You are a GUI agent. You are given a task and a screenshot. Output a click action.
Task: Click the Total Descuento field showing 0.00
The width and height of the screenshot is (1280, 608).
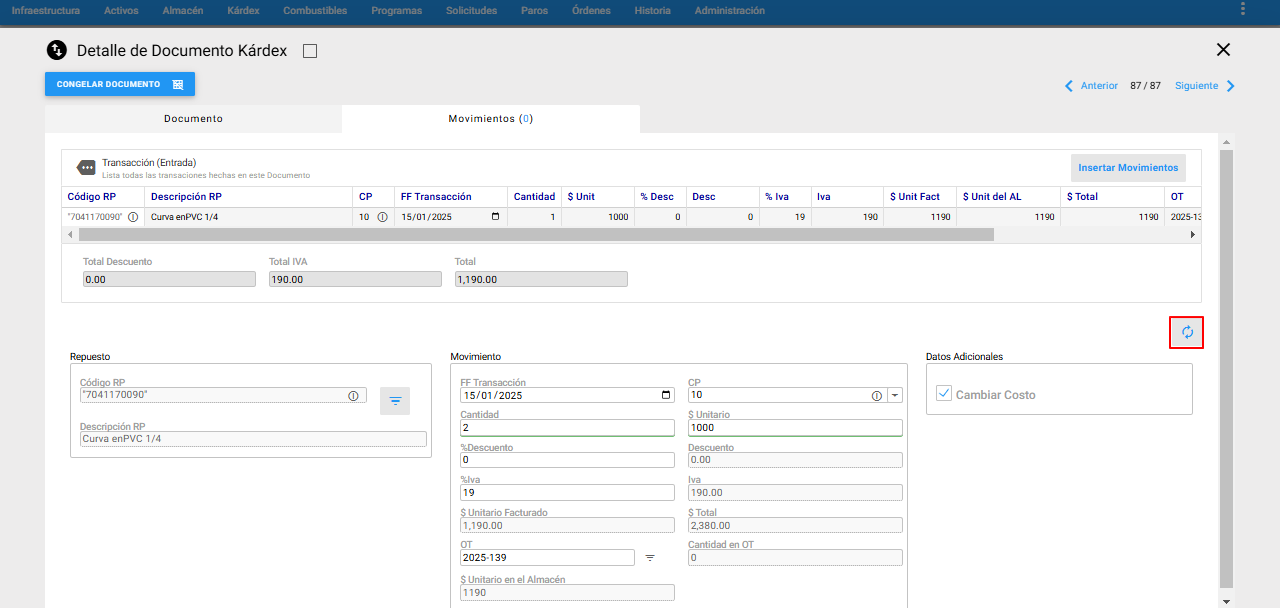click(169, 280)
